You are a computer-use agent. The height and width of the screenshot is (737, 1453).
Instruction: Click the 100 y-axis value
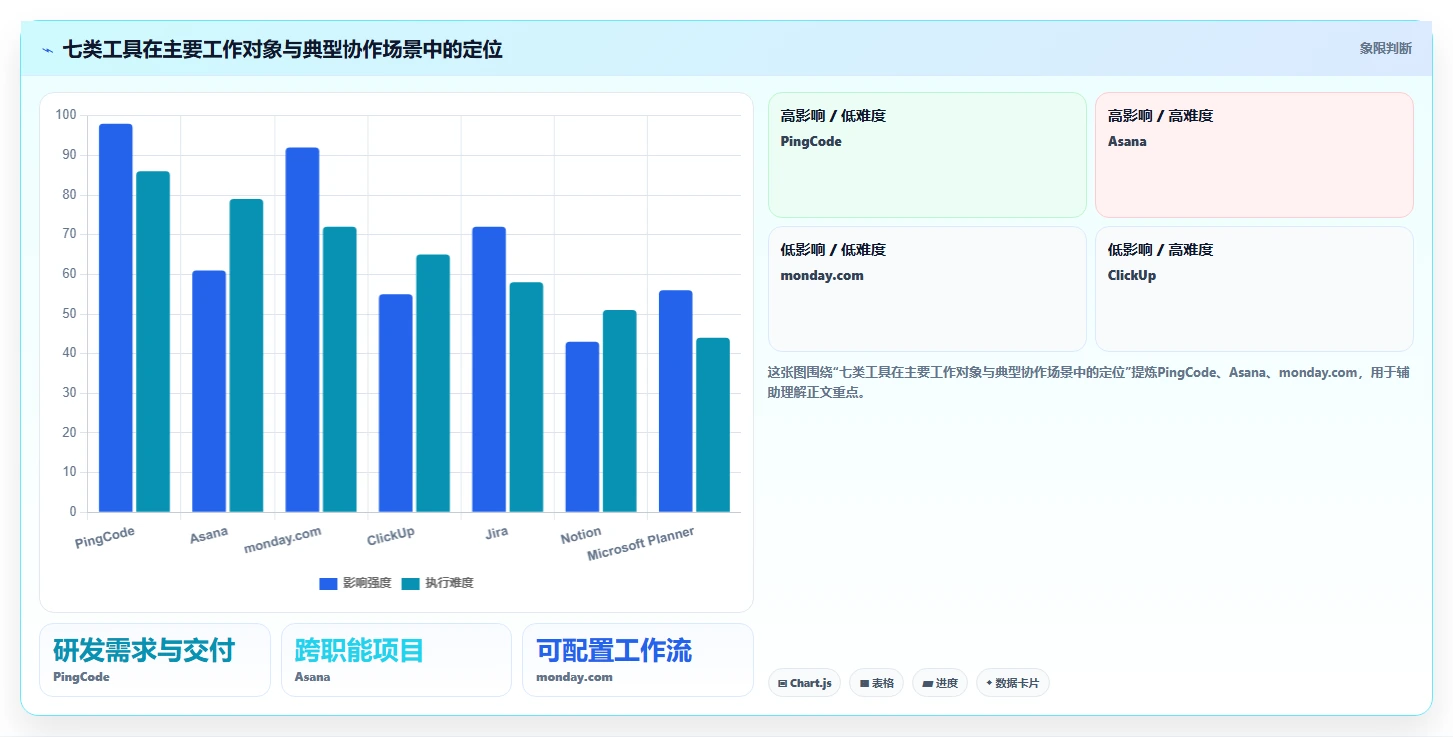(x=66, y=115)
